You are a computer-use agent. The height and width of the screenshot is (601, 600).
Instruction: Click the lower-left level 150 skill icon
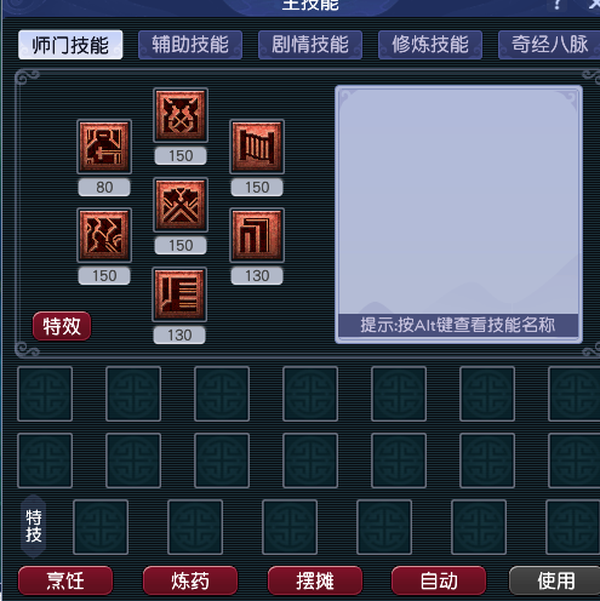104,235
